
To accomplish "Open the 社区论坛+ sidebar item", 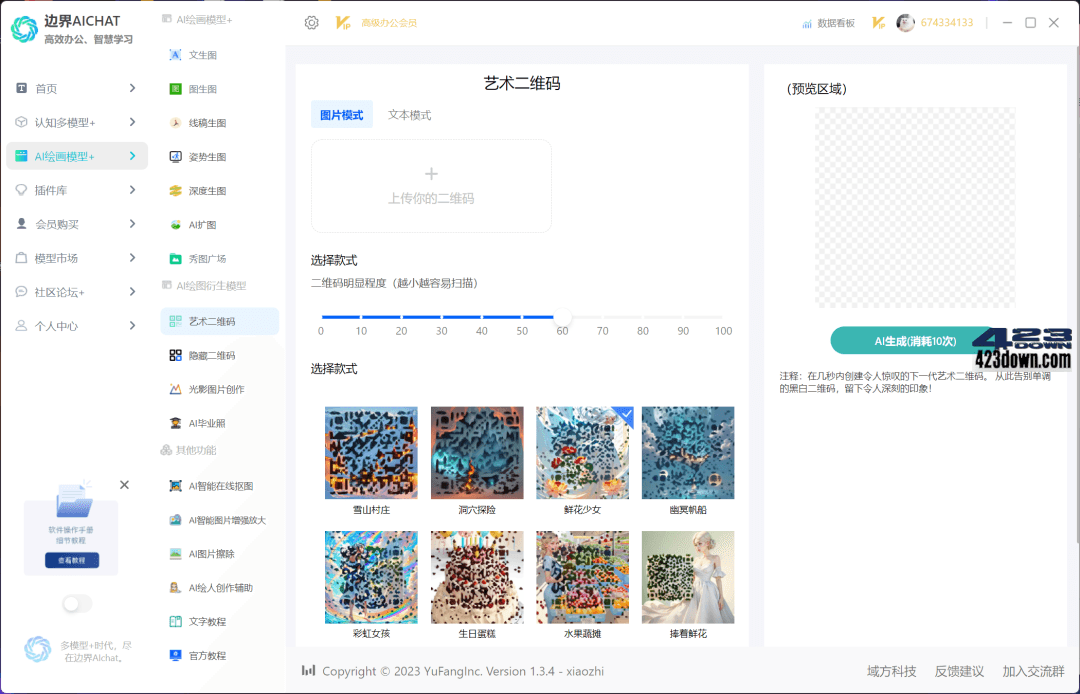I will [76, 292].
